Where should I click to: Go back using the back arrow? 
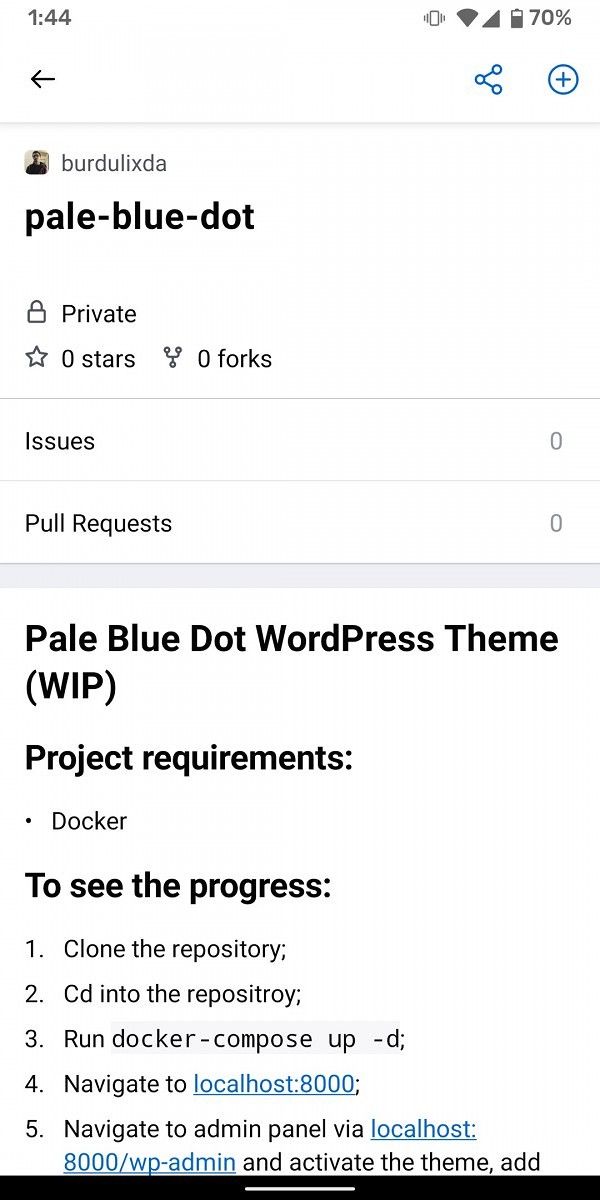pos(43,79)
